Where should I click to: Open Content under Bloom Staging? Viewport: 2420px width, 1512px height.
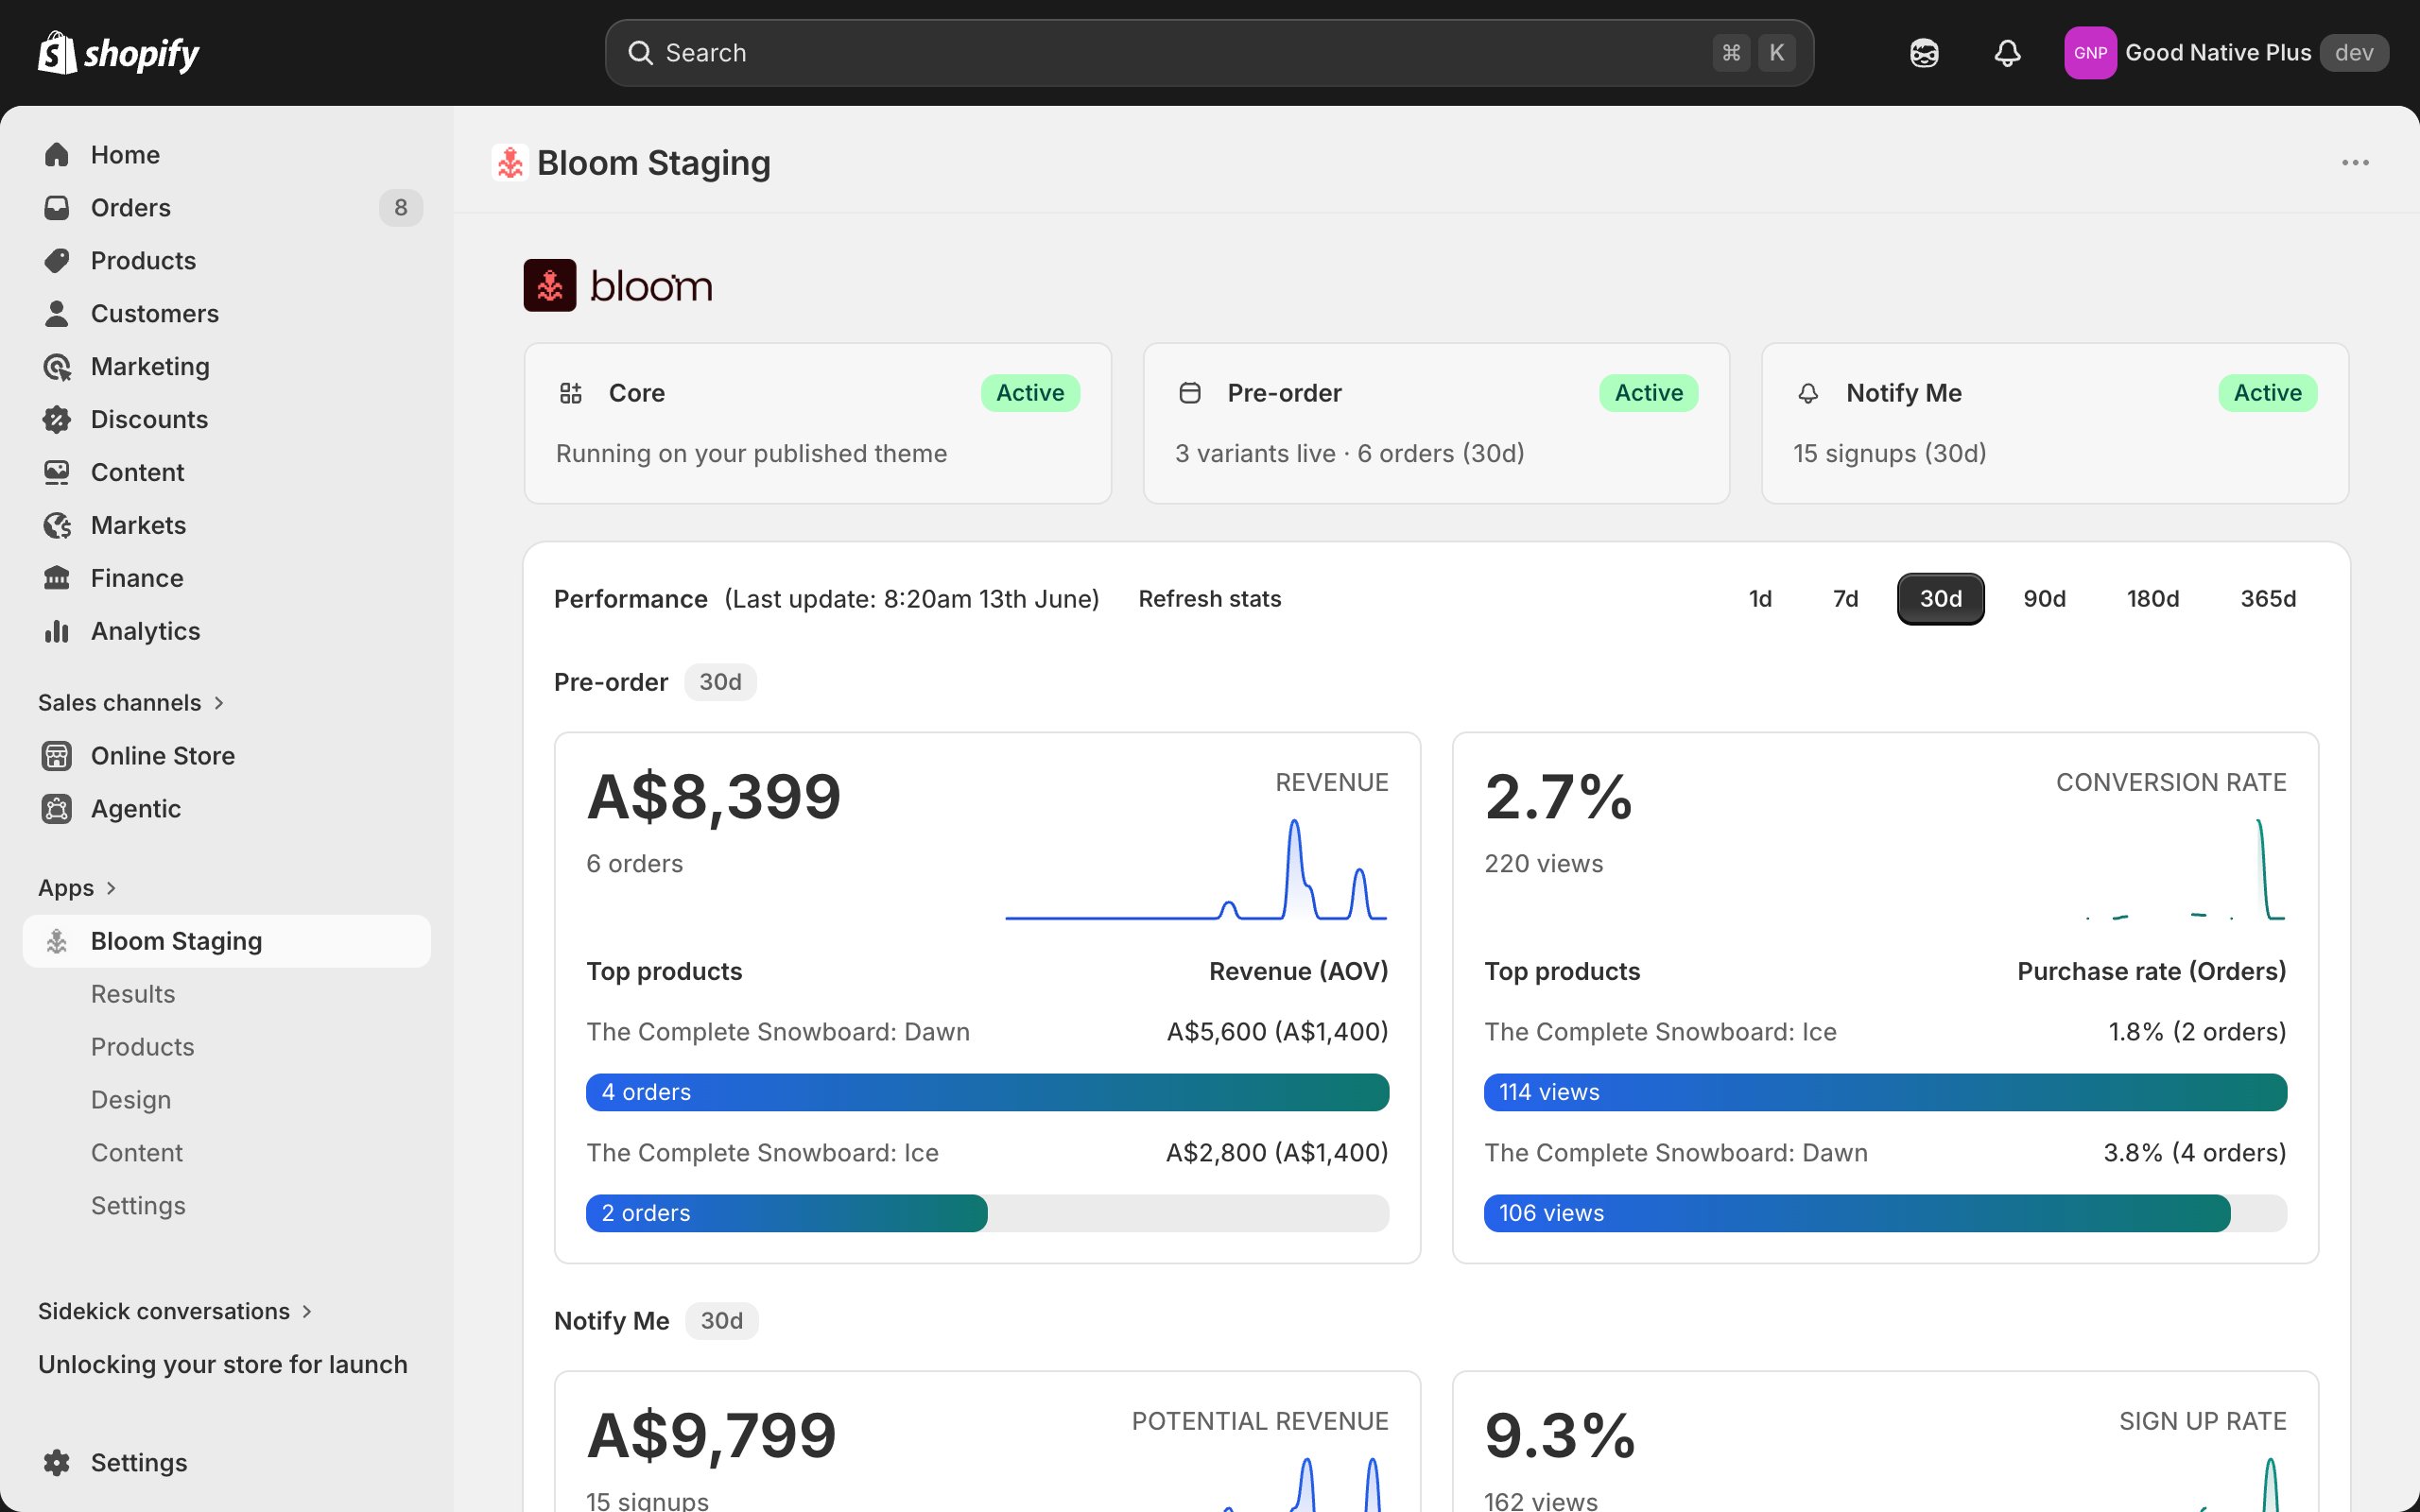137,1153
